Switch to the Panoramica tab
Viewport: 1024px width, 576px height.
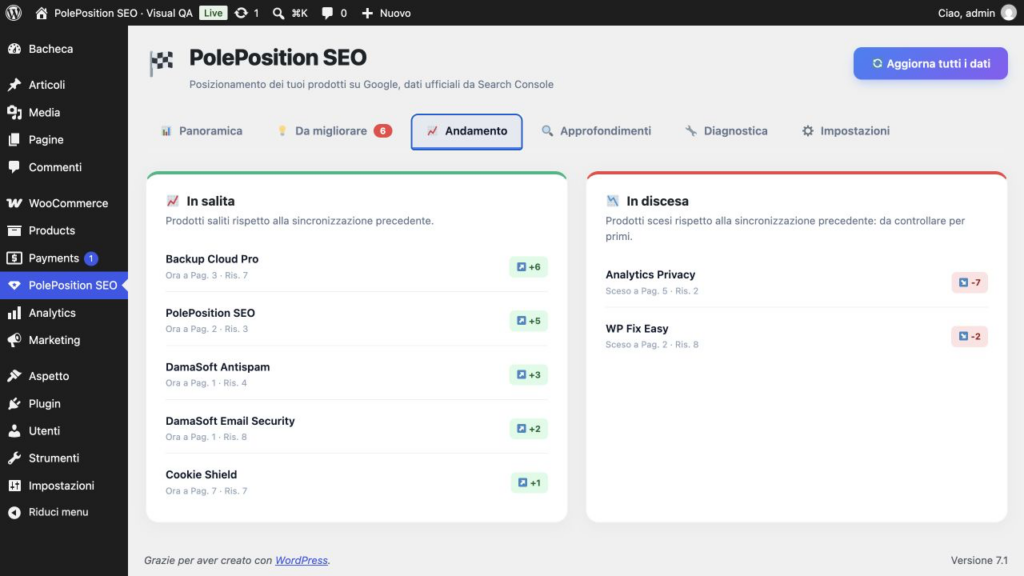pos(202,131)
